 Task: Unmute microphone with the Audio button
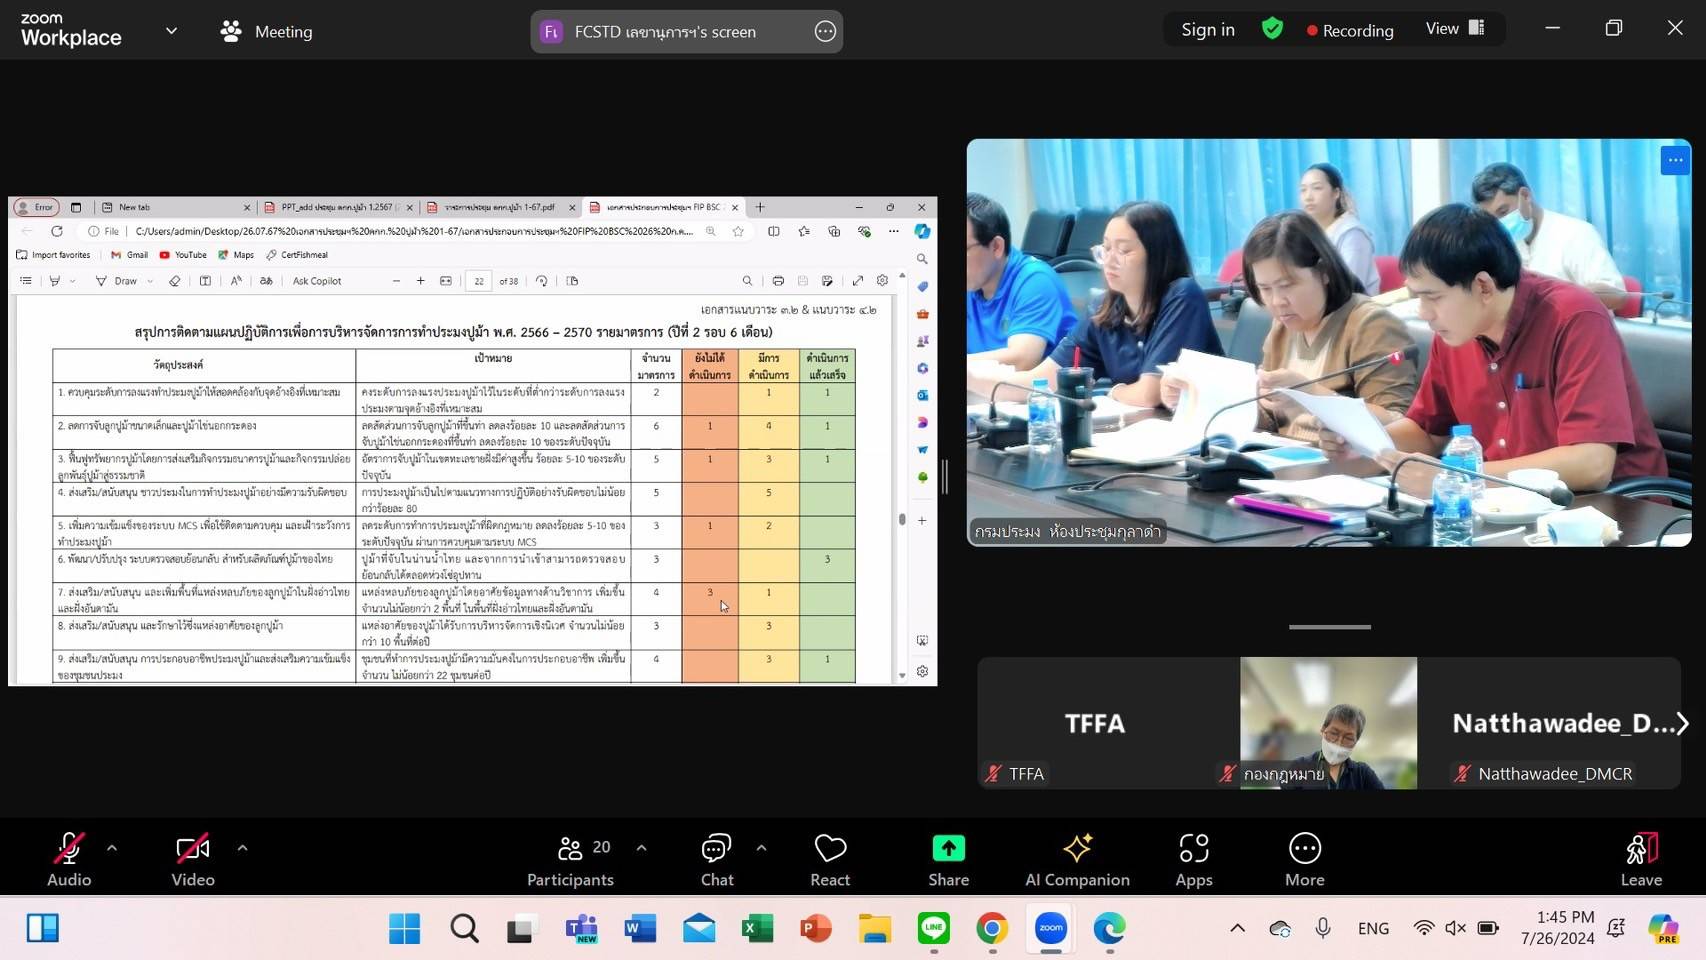coord(69,858)
